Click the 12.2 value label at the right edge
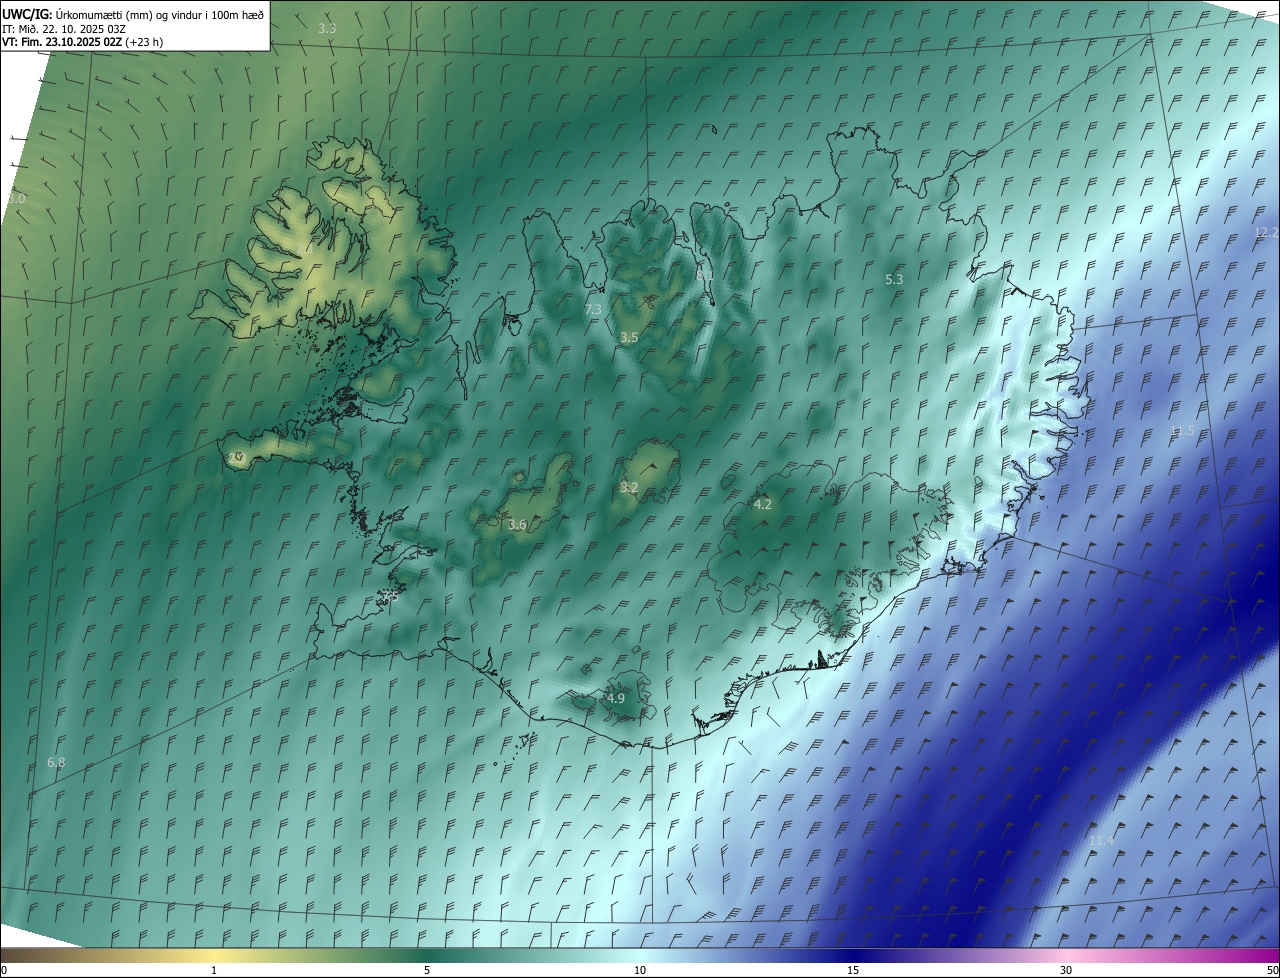The height and width of the screenshot is (978, 1280). coord(1266,232)
